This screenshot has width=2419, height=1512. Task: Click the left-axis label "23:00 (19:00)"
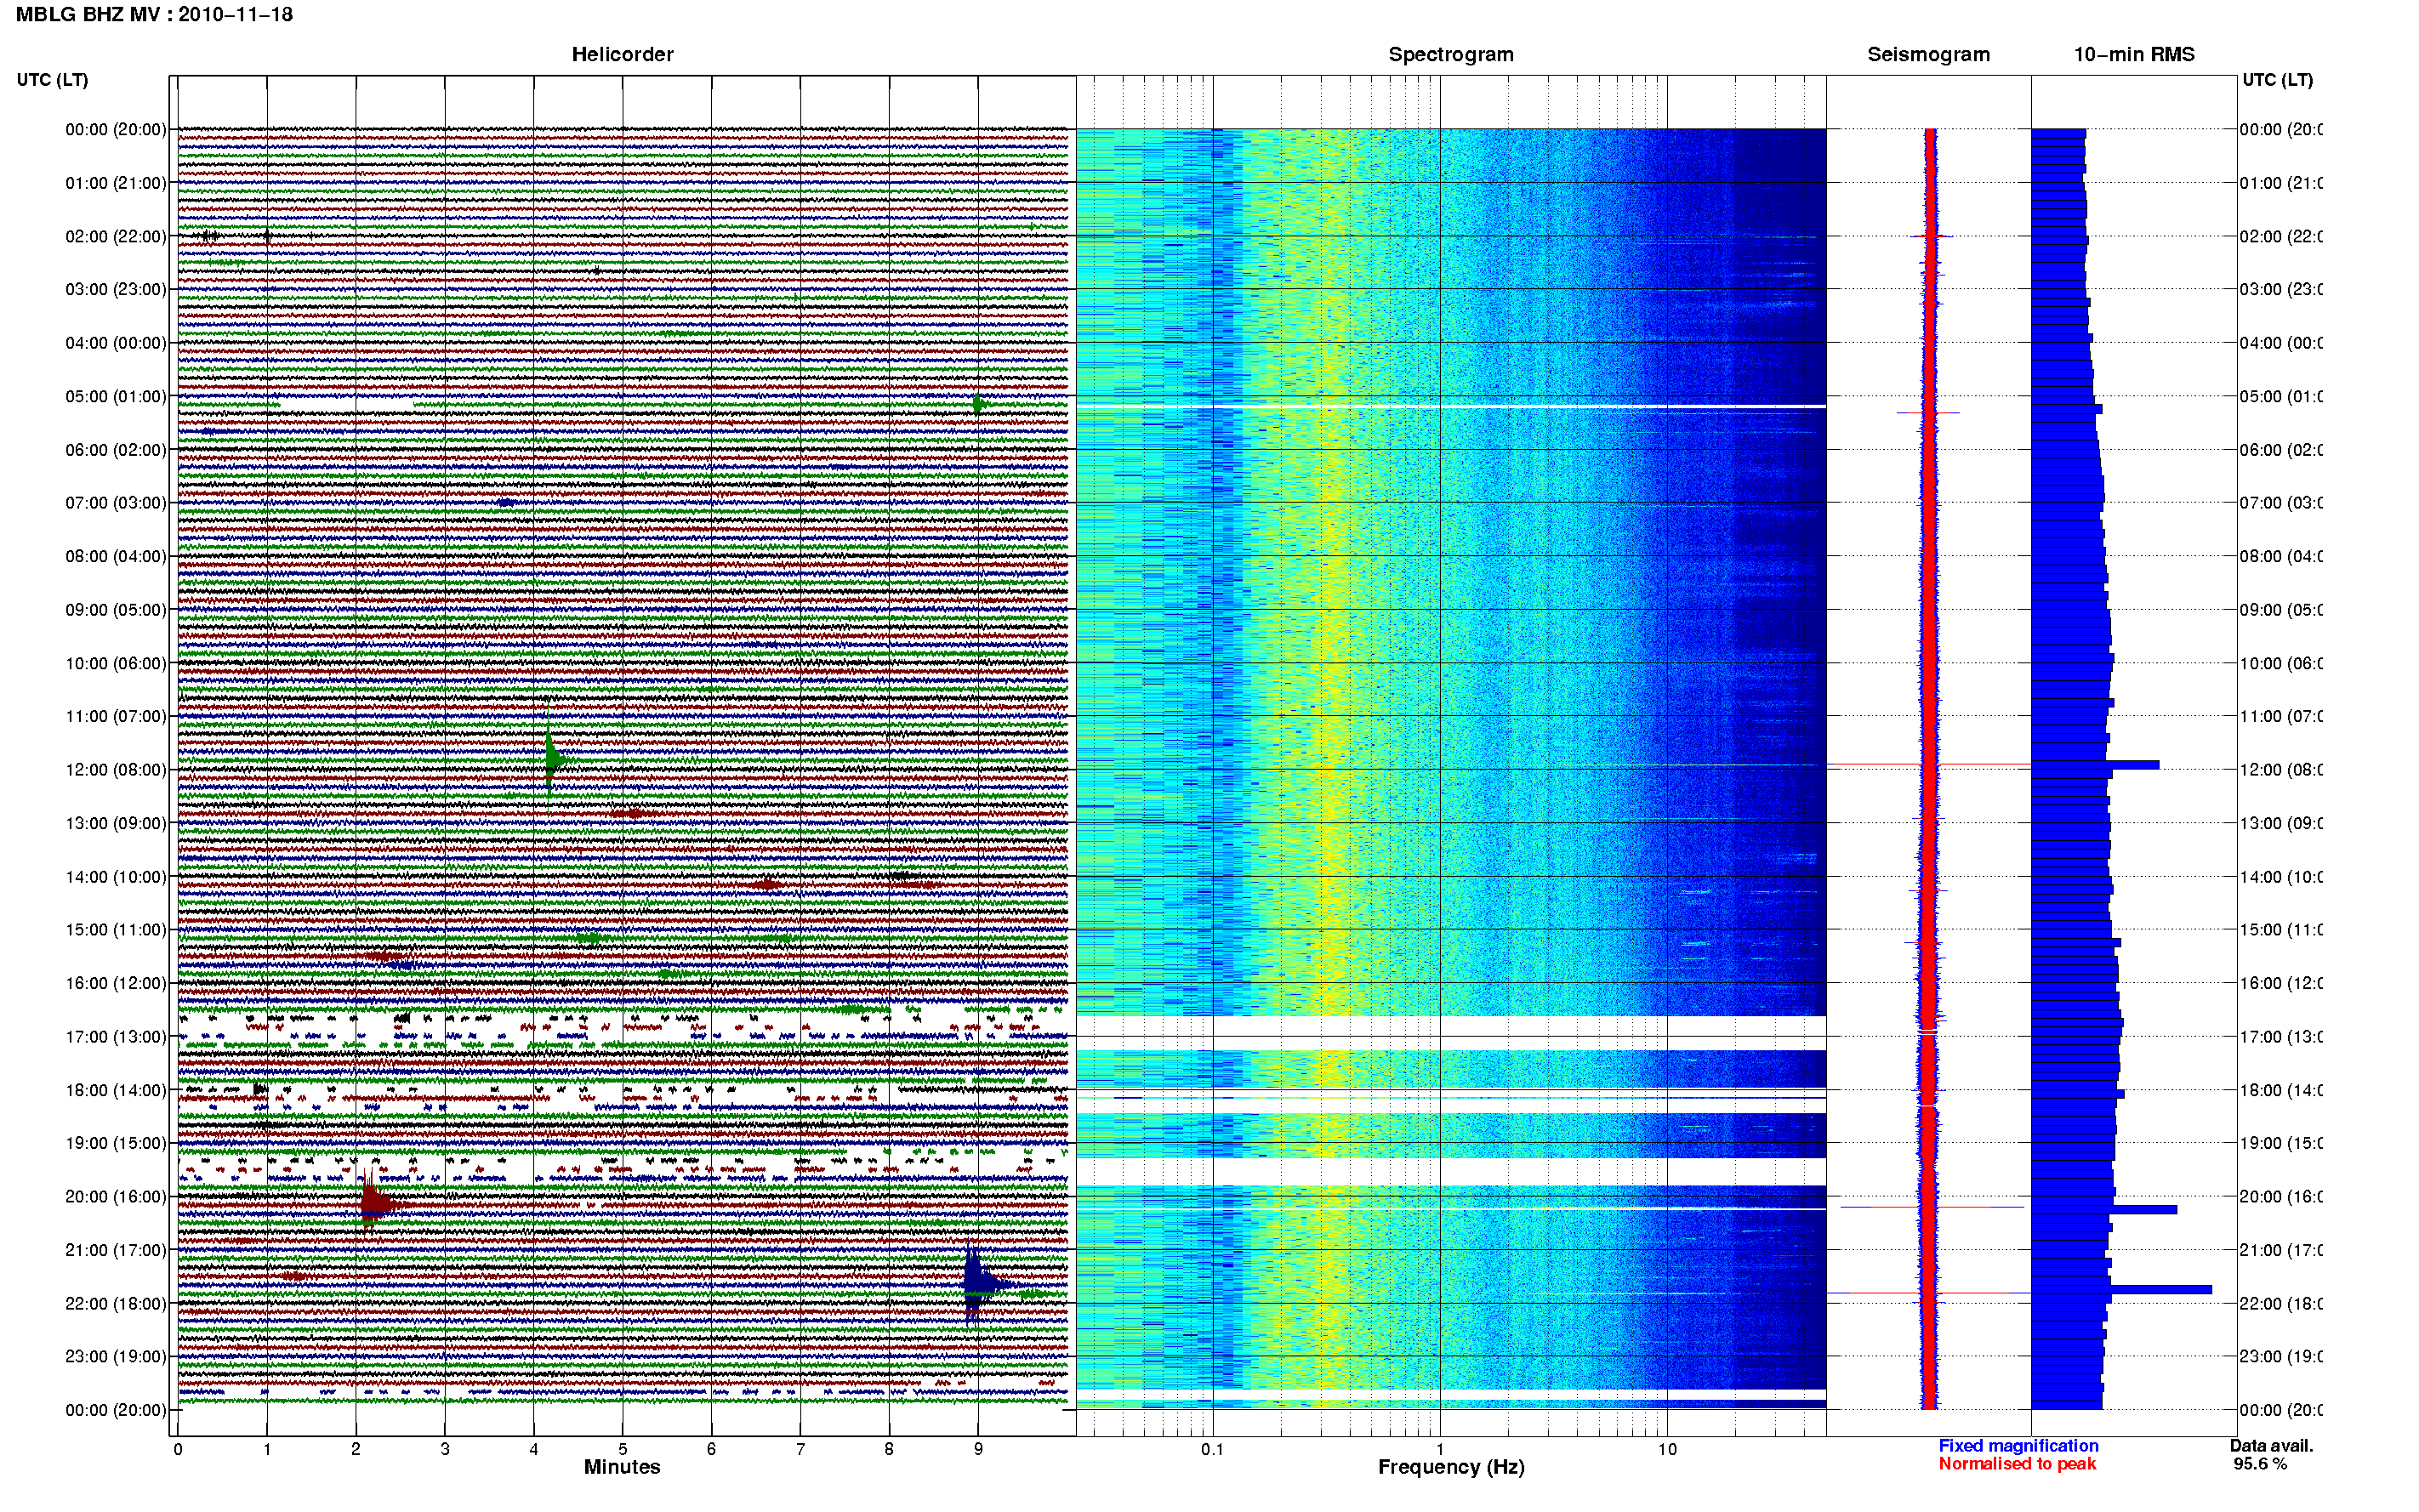pyautogui.click(x=116, y=1356)
